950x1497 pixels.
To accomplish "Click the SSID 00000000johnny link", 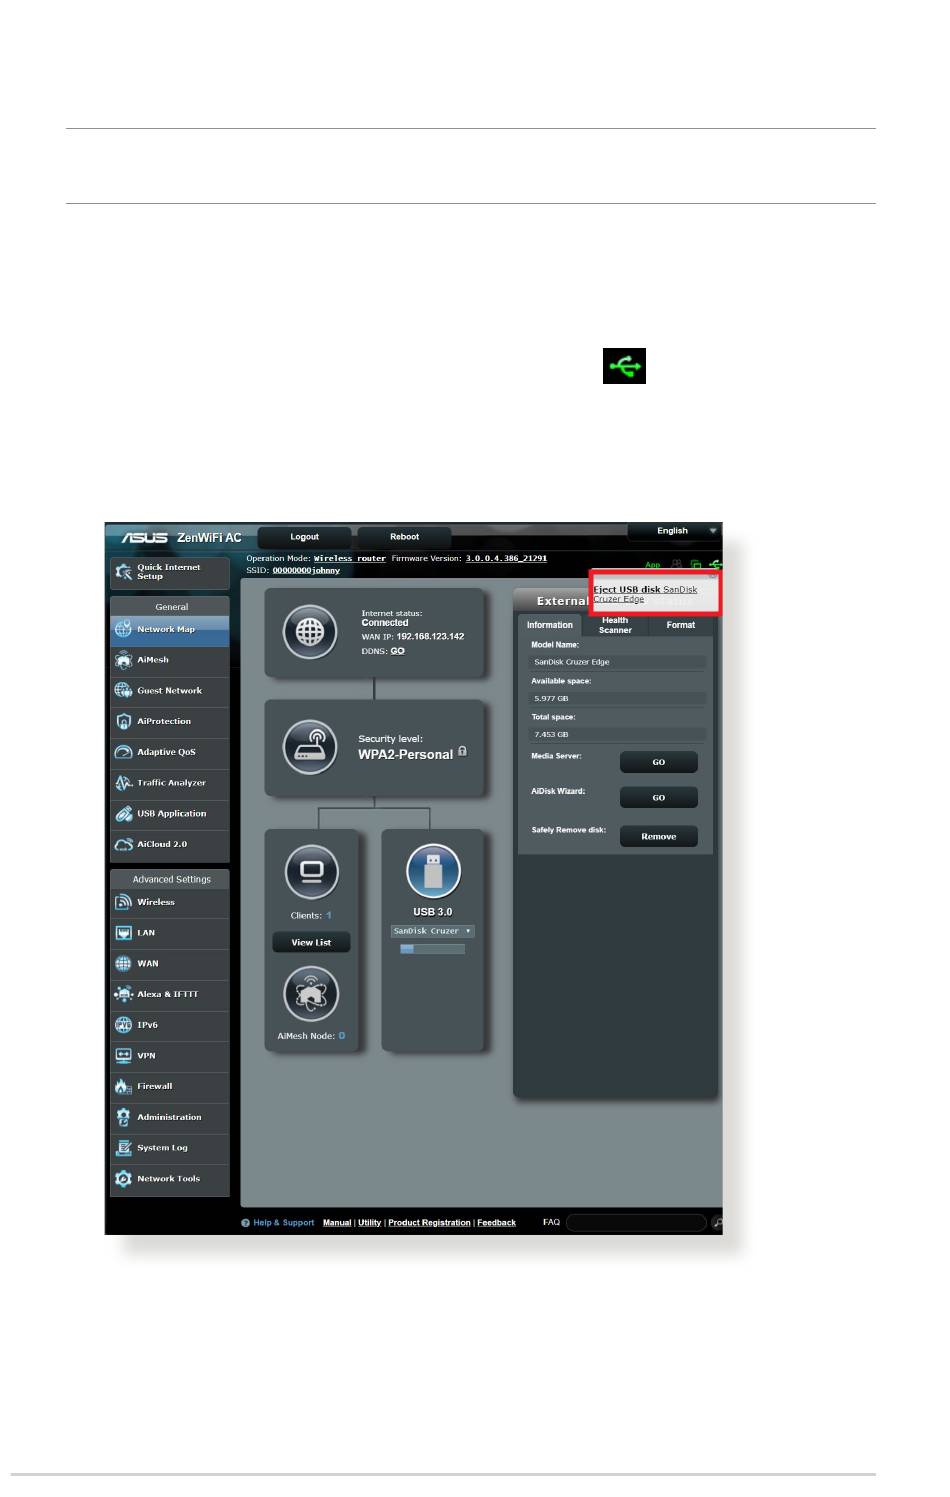I will pyautogui.click(x=306, y=571).
